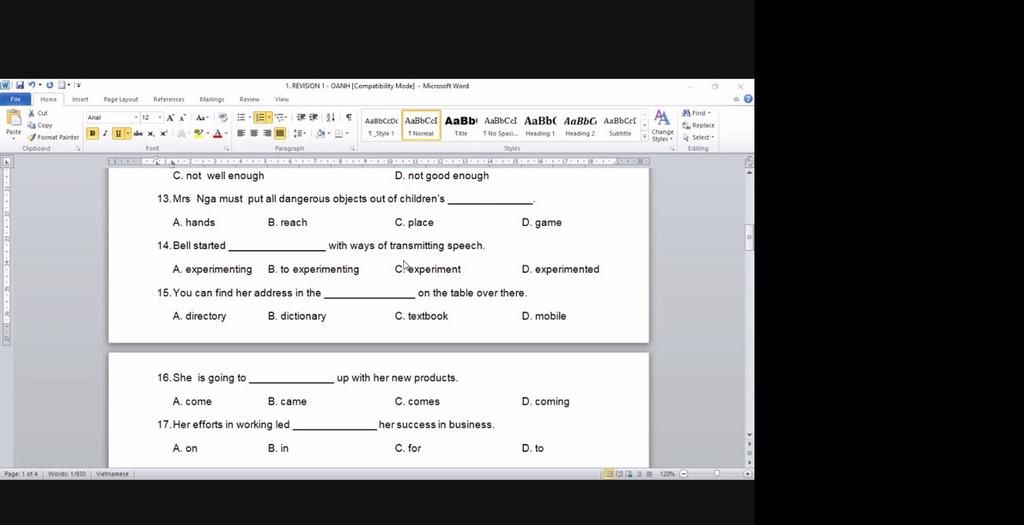Sort text with the A-Z sort icon
Viewport: 1024px width, 525px height.
coord(330,117)
